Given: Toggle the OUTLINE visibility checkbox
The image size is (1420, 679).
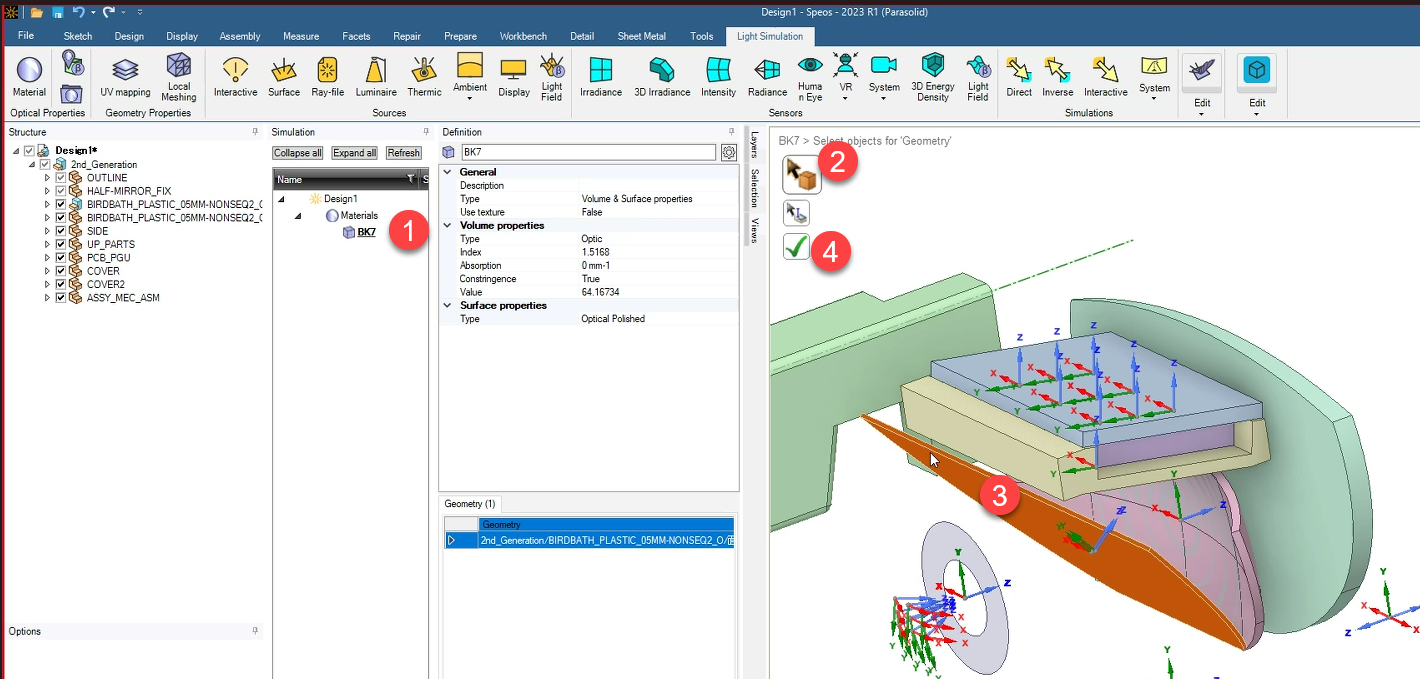Looking at the screenshot, I should [61, 178].
